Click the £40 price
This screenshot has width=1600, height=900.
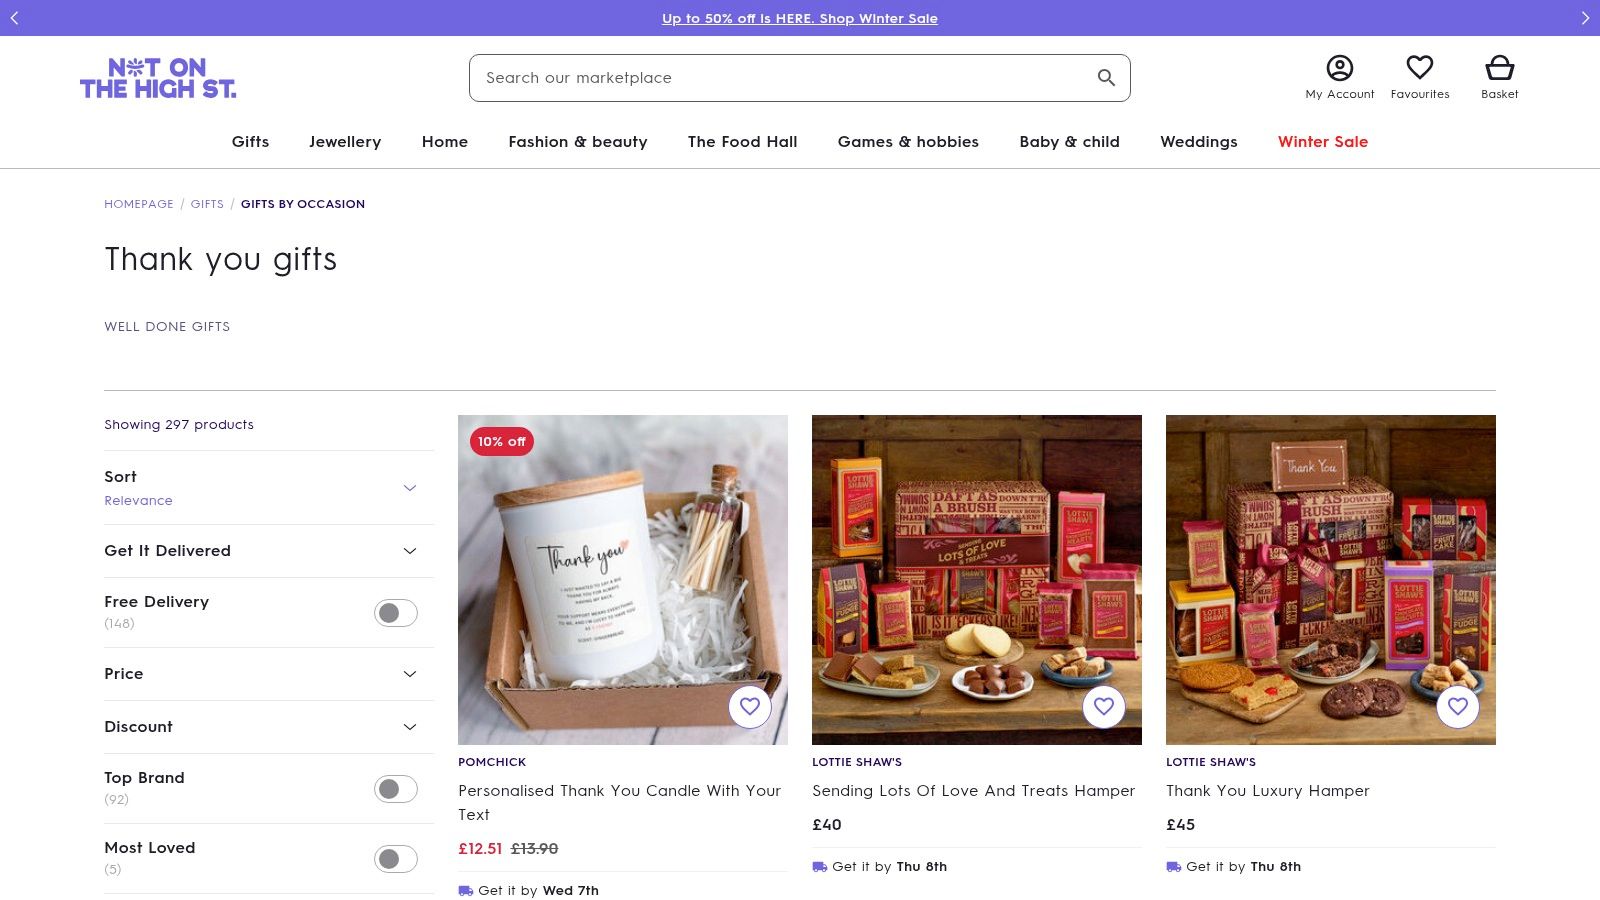pos(827,825)
